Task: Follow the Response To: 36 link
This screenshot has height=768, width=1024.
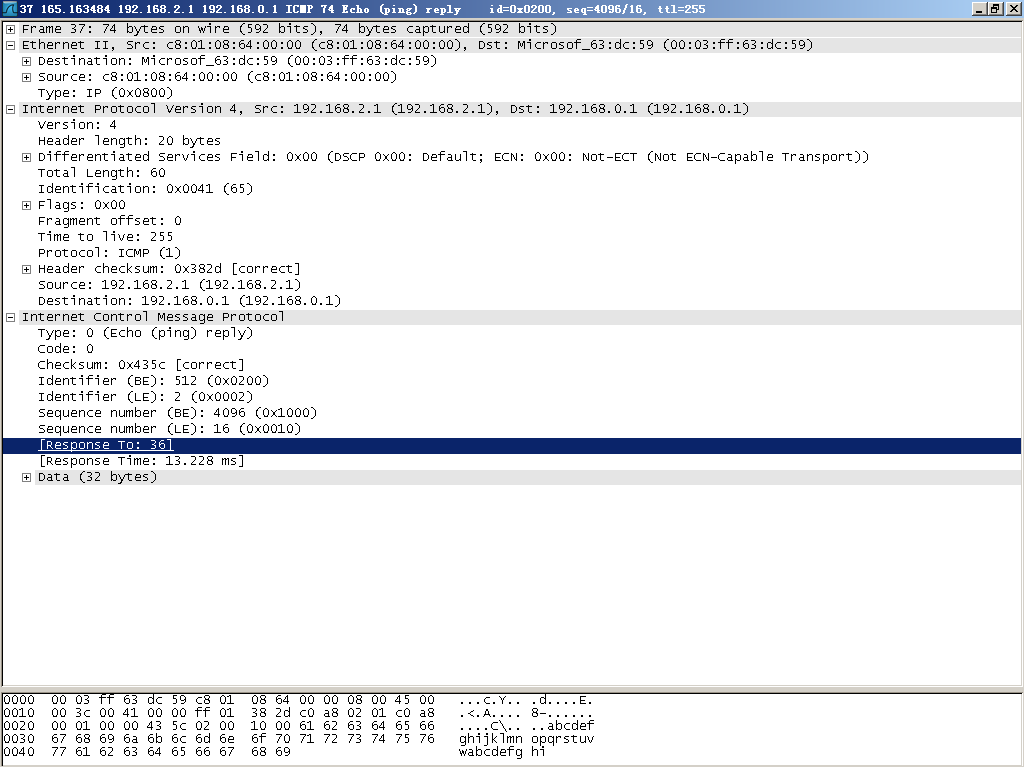Action: point(106,445)
